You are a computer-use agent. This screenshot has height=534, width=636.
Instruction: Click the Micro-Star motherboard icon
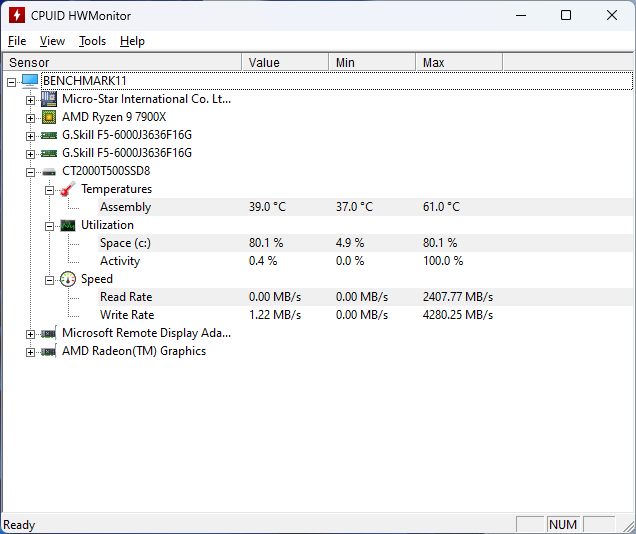(x=49, y=99)
